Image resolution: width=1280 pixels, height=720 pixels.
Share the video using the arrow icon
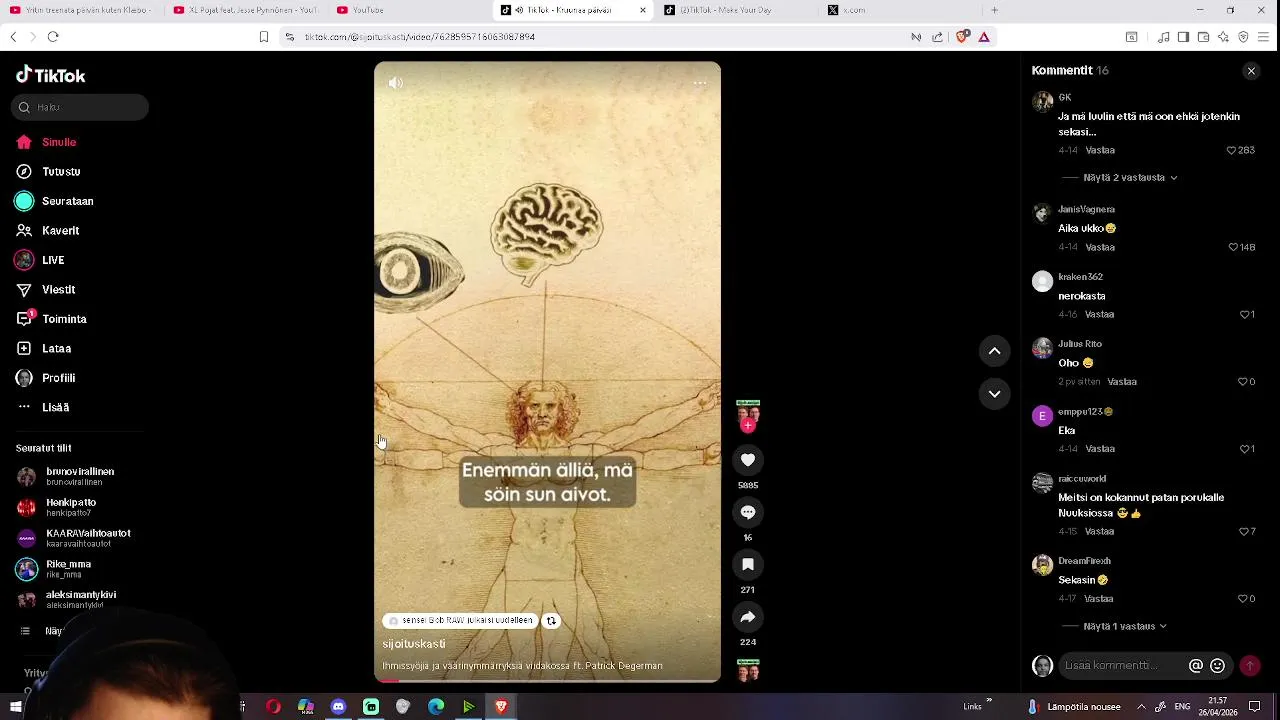[x=748, y=617]
